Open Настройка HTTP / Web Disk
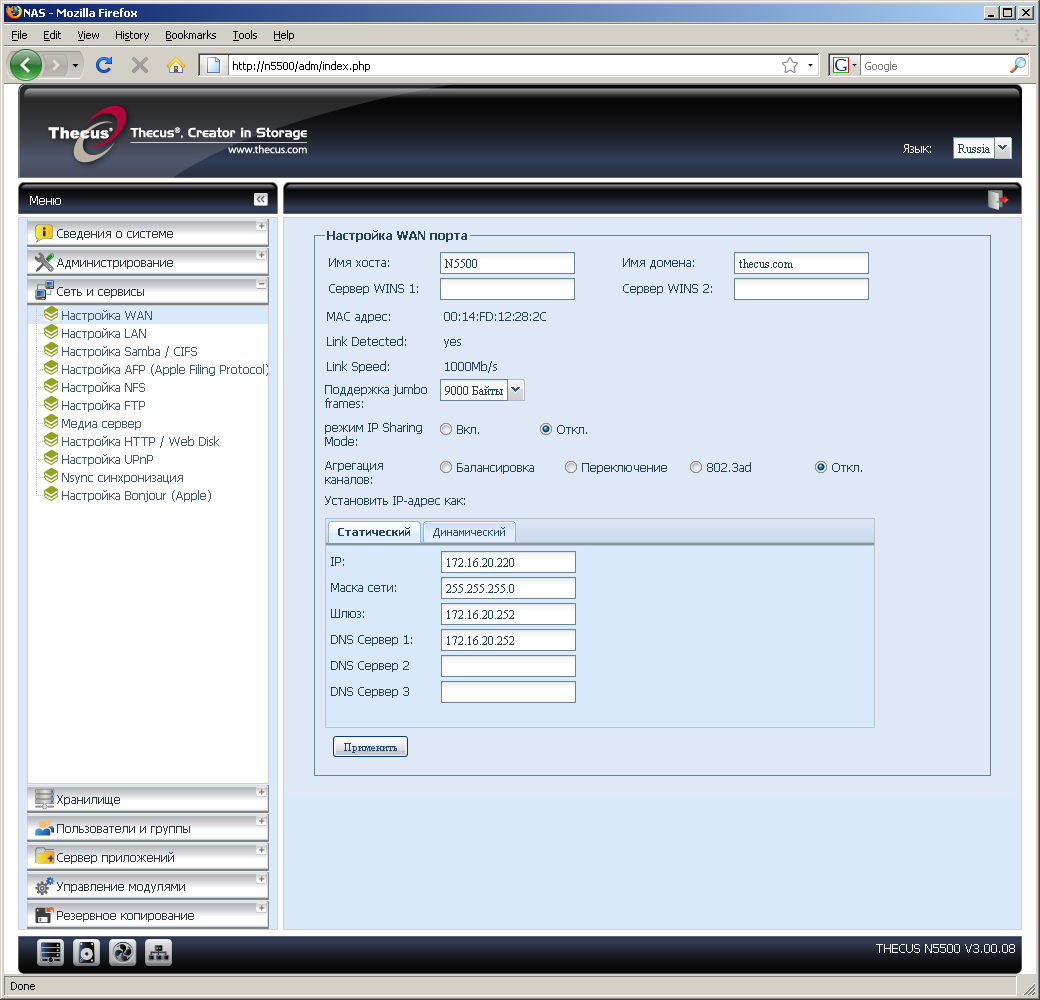Image resolution: width=1040 pixels, height=1000 pixels. (x=140, y=441)
